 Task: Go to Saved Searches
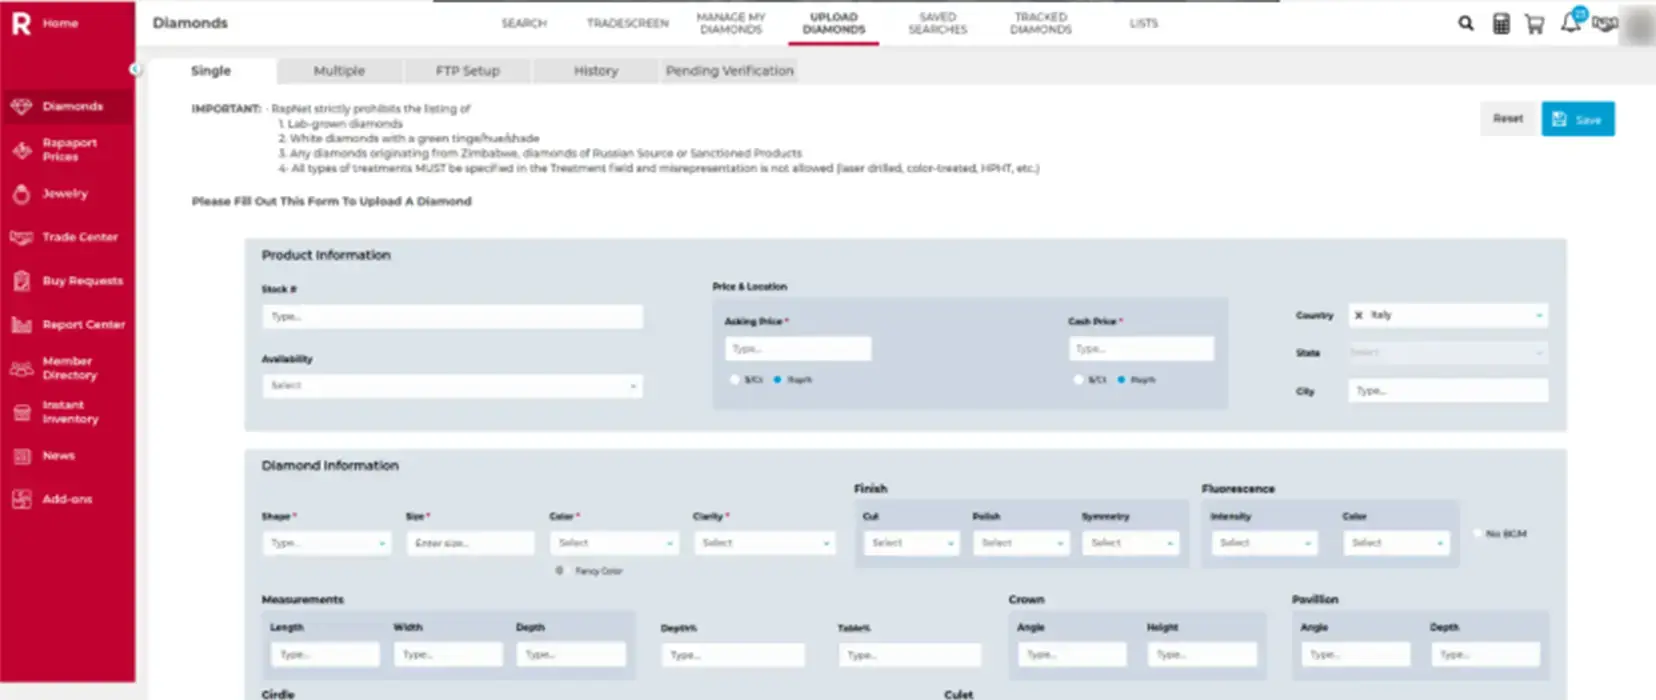937,23
